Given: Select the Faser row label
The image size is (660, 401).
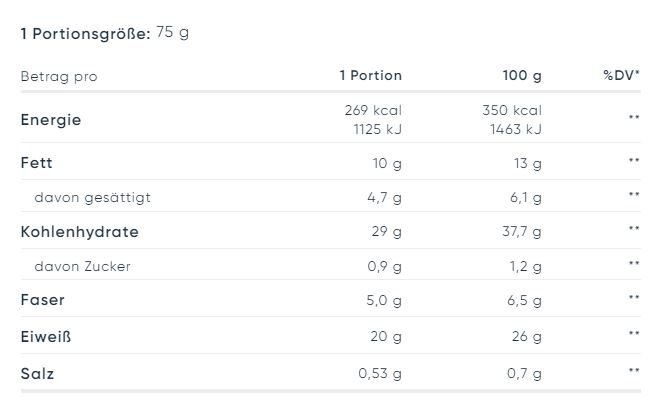Looking at the screenshot, I should tap(43, 300).
